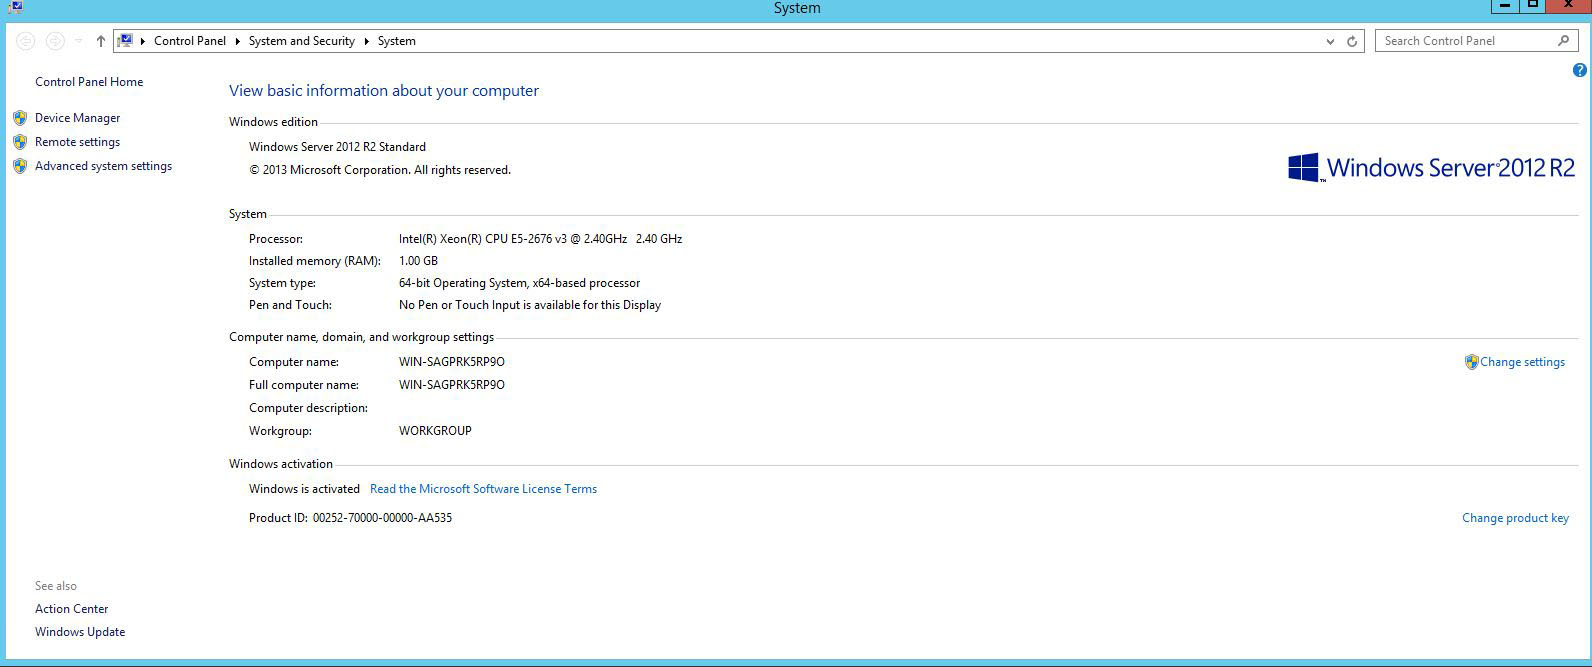The height and width of the screenshot is (667, 1592).
Task: Select System and Security breadcrumb
Action: pyautogui.click(x=302, y=41)
